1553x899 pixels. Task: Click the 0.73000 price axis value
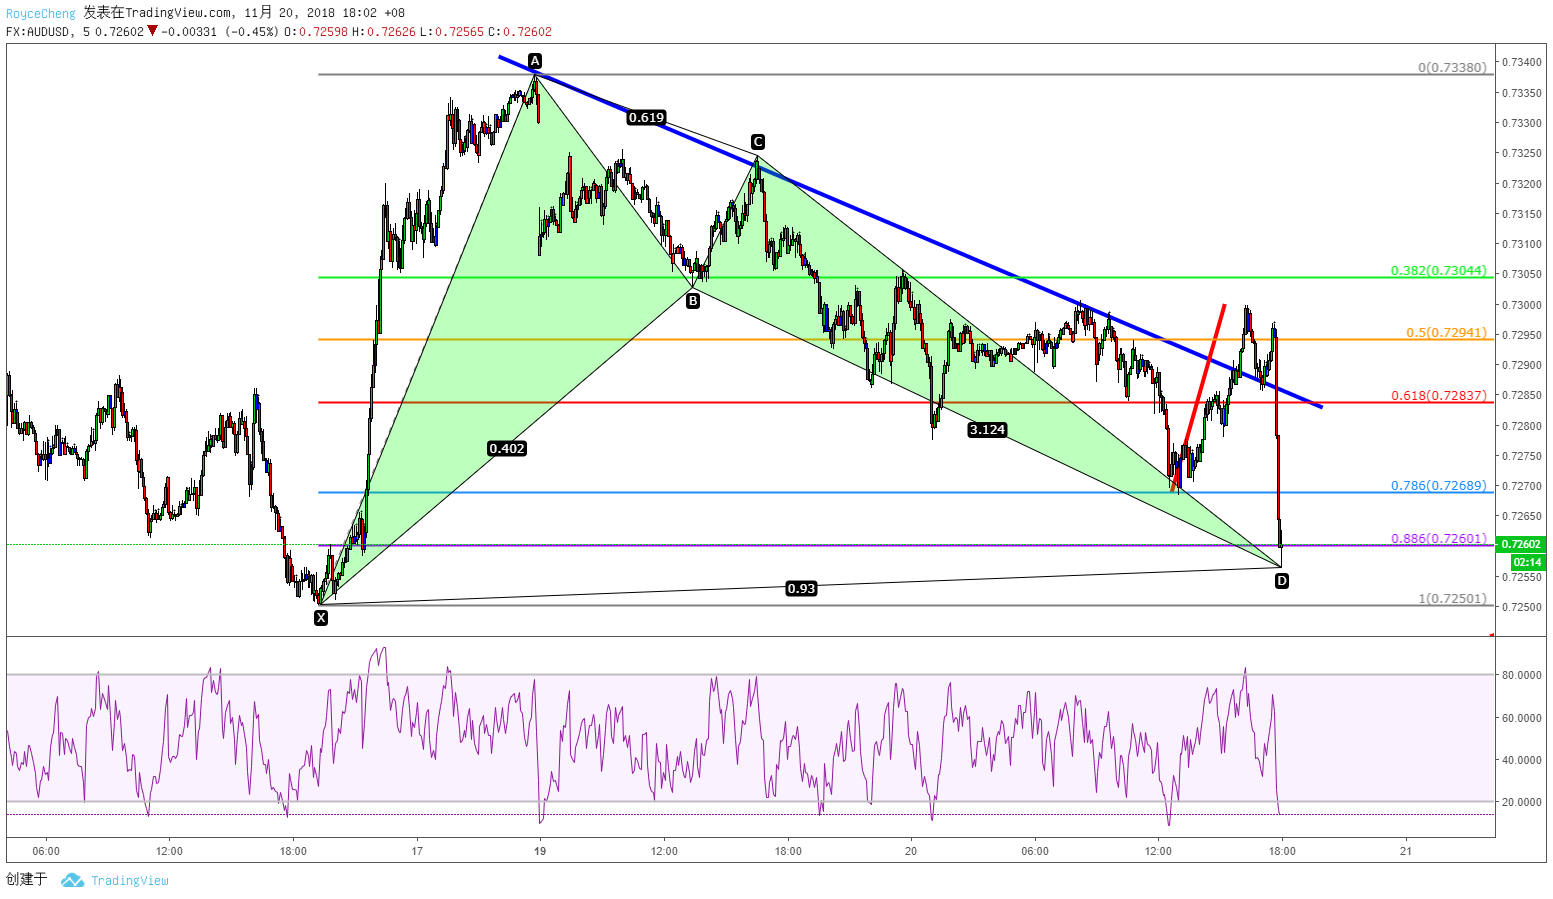click(x=1521, y=305)
